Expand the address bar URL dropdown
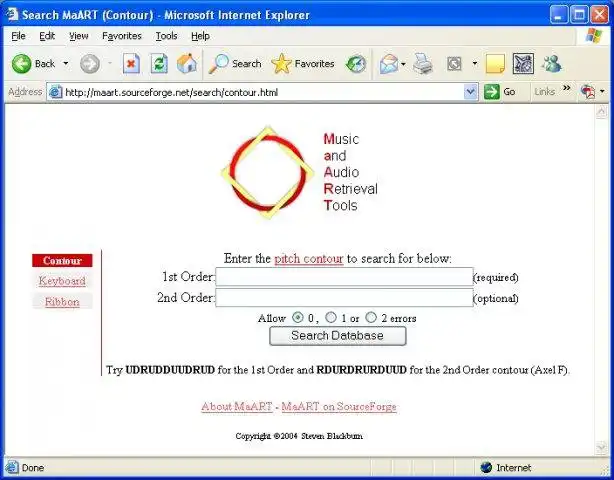614x480 pixels. pos(470,92)
